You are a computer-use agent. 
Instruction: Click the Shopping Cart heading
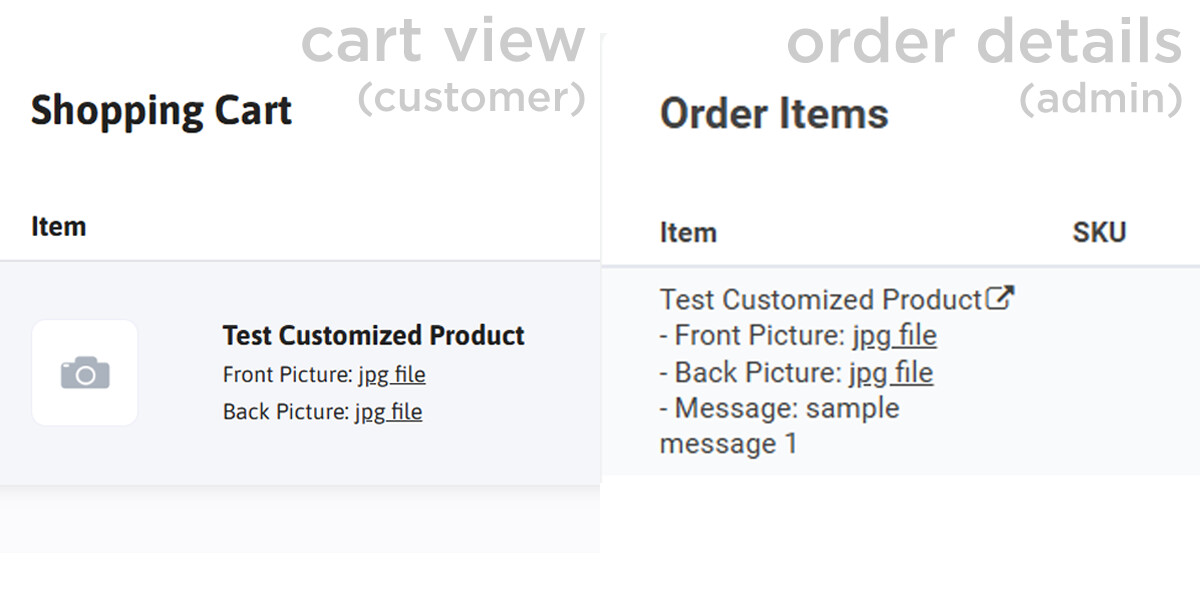pos(161,110)
